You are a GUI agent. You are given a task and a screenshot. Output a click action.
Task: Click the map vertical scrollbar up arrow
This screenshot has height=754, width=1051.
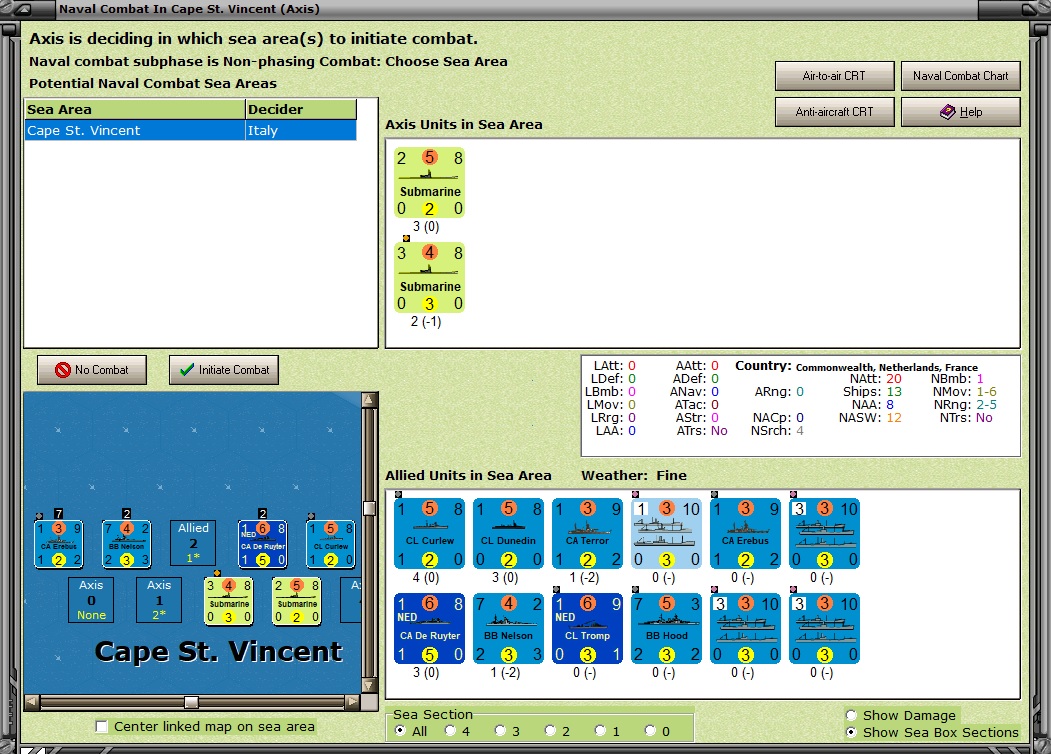(x=369, y=400)
